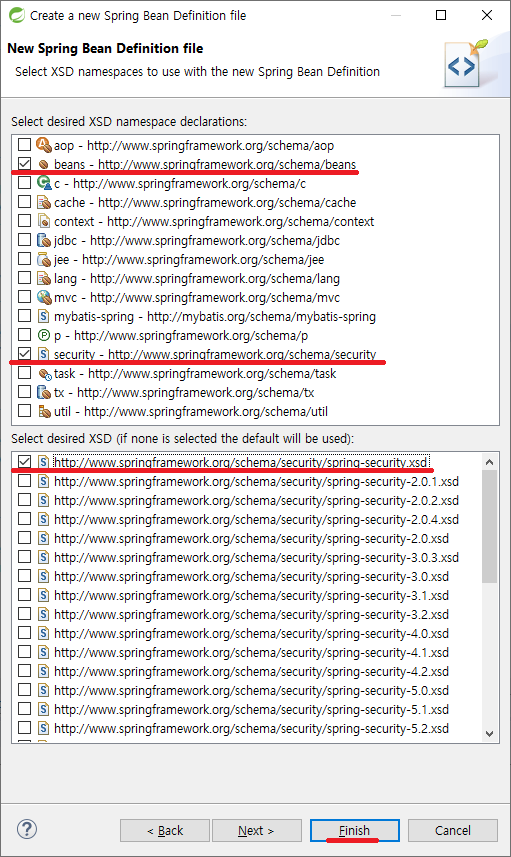Click the spring-security-5.2.xsd file icon
Viewport: 511px width, 857px height.
[44, 729]
